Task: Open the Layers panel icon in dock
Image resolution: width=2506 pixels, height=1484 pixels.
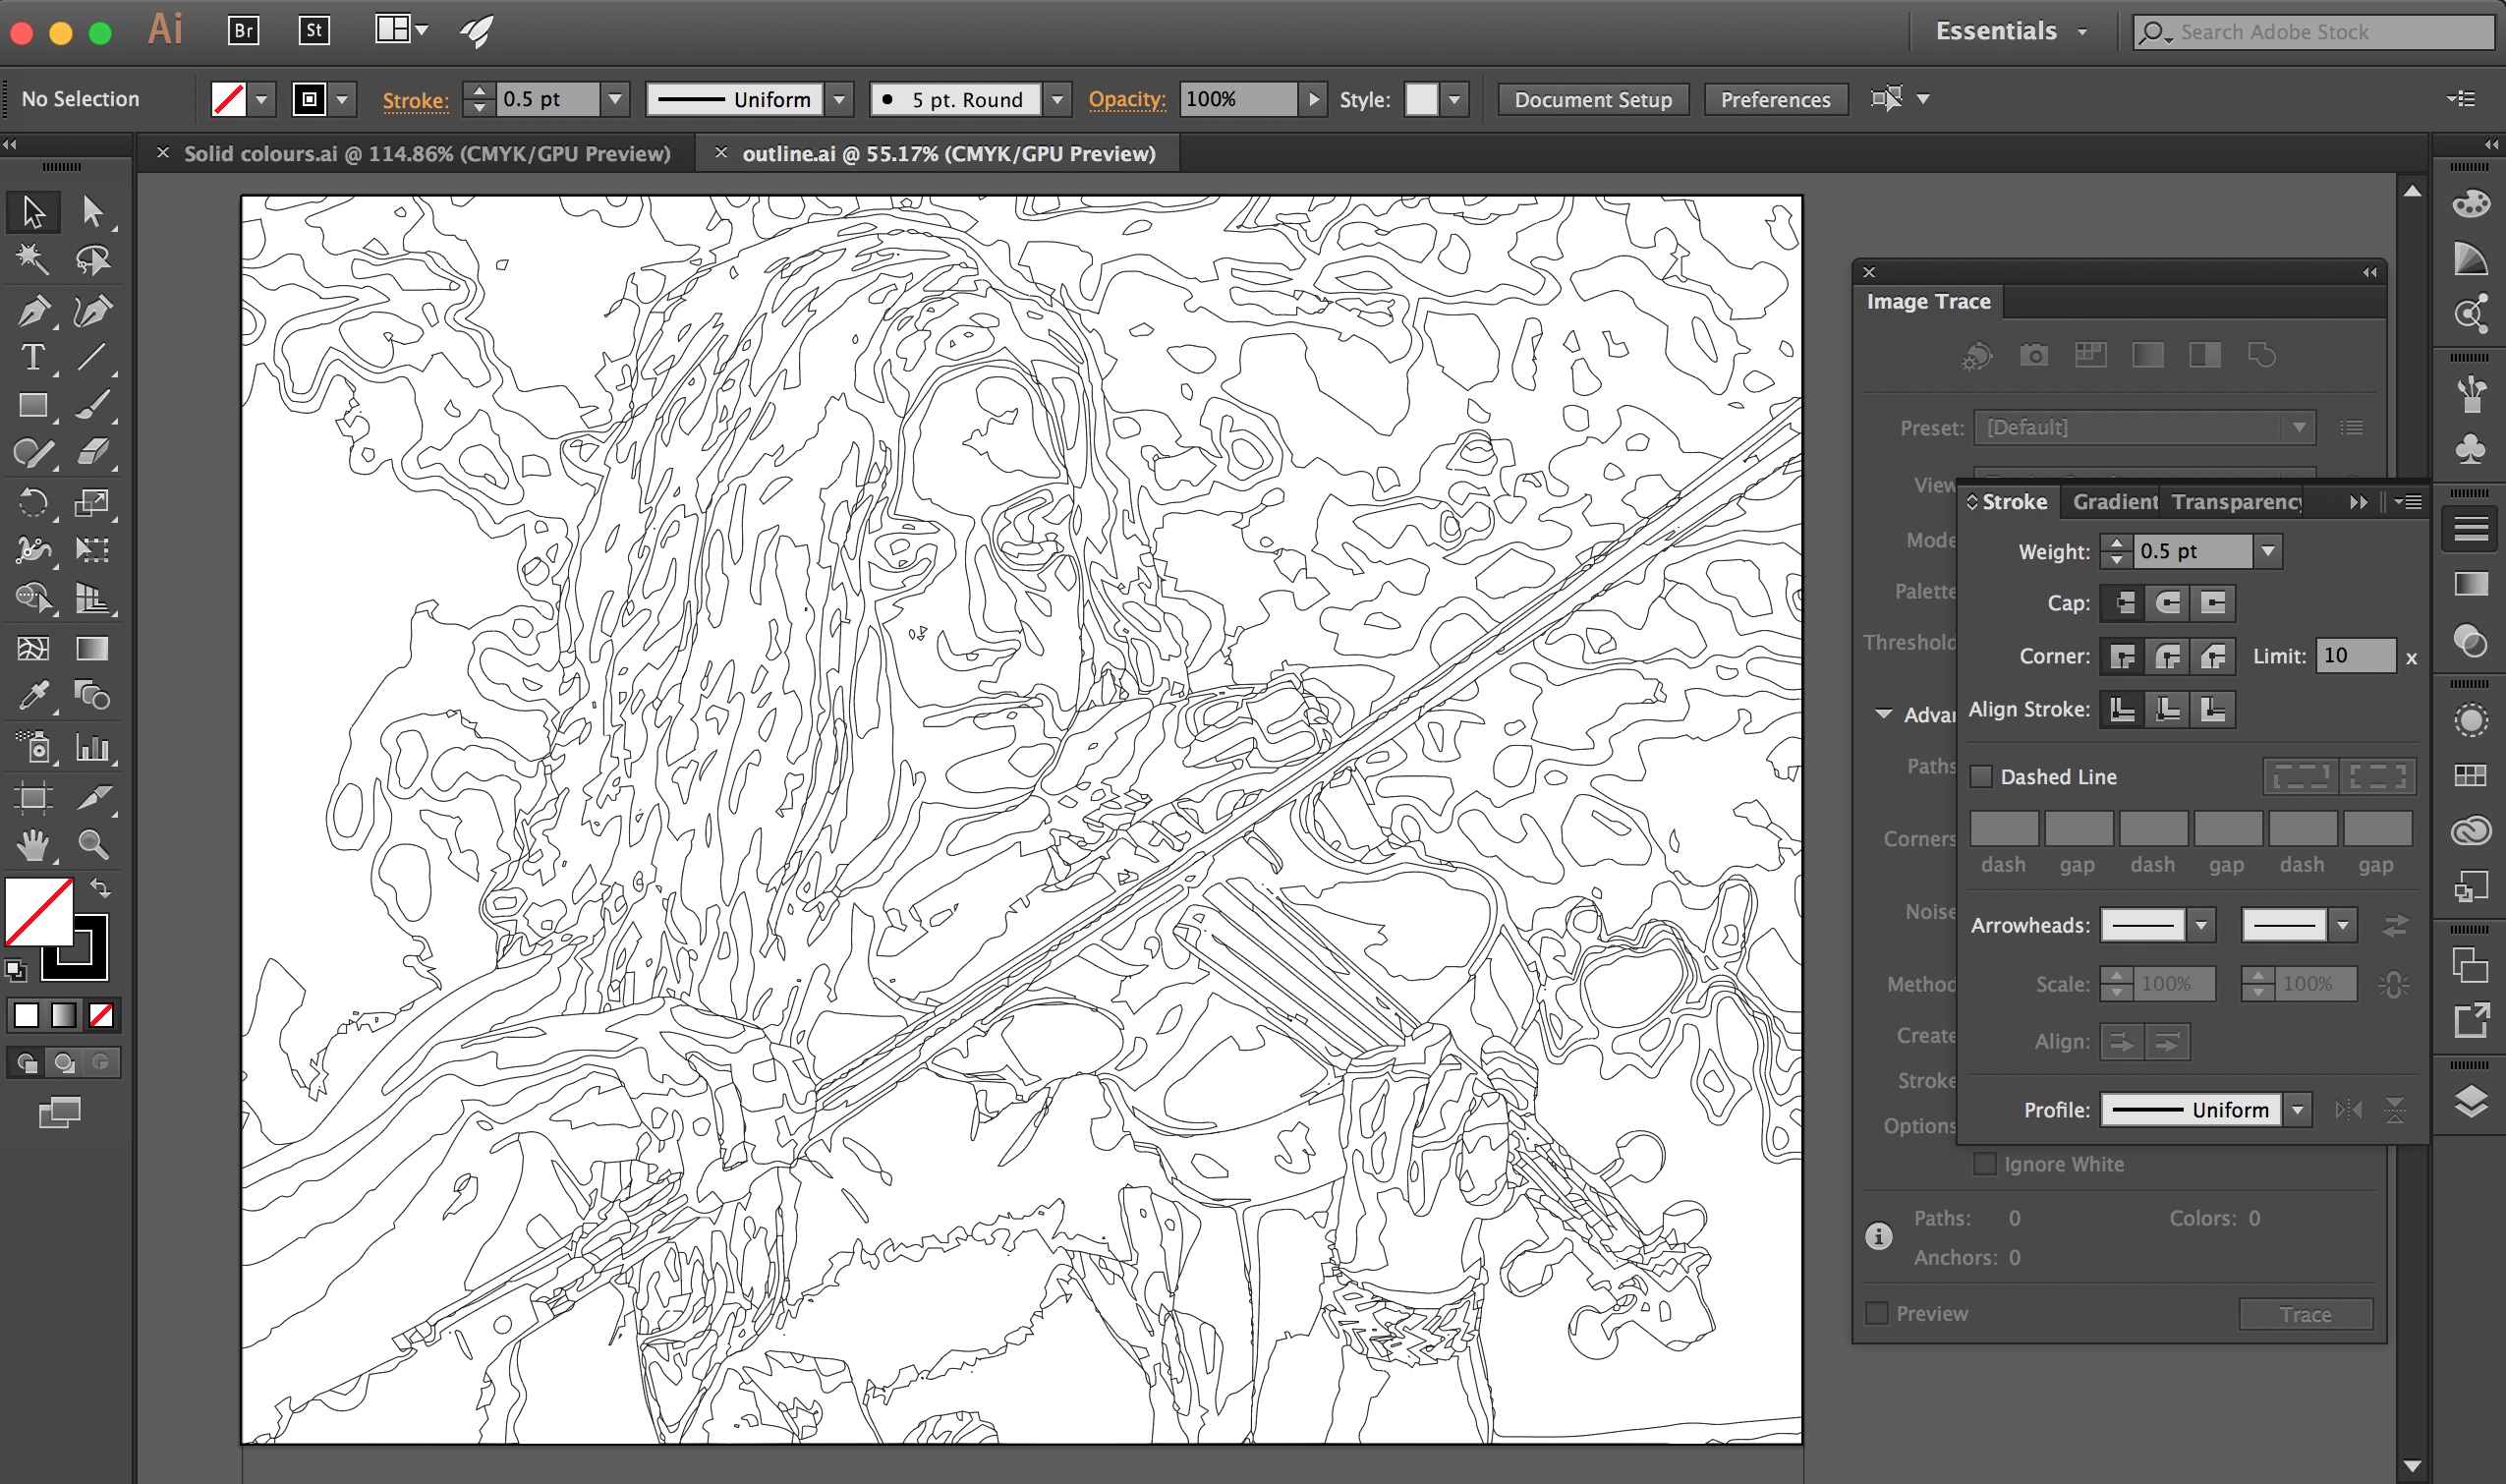Action: 2470,1101
